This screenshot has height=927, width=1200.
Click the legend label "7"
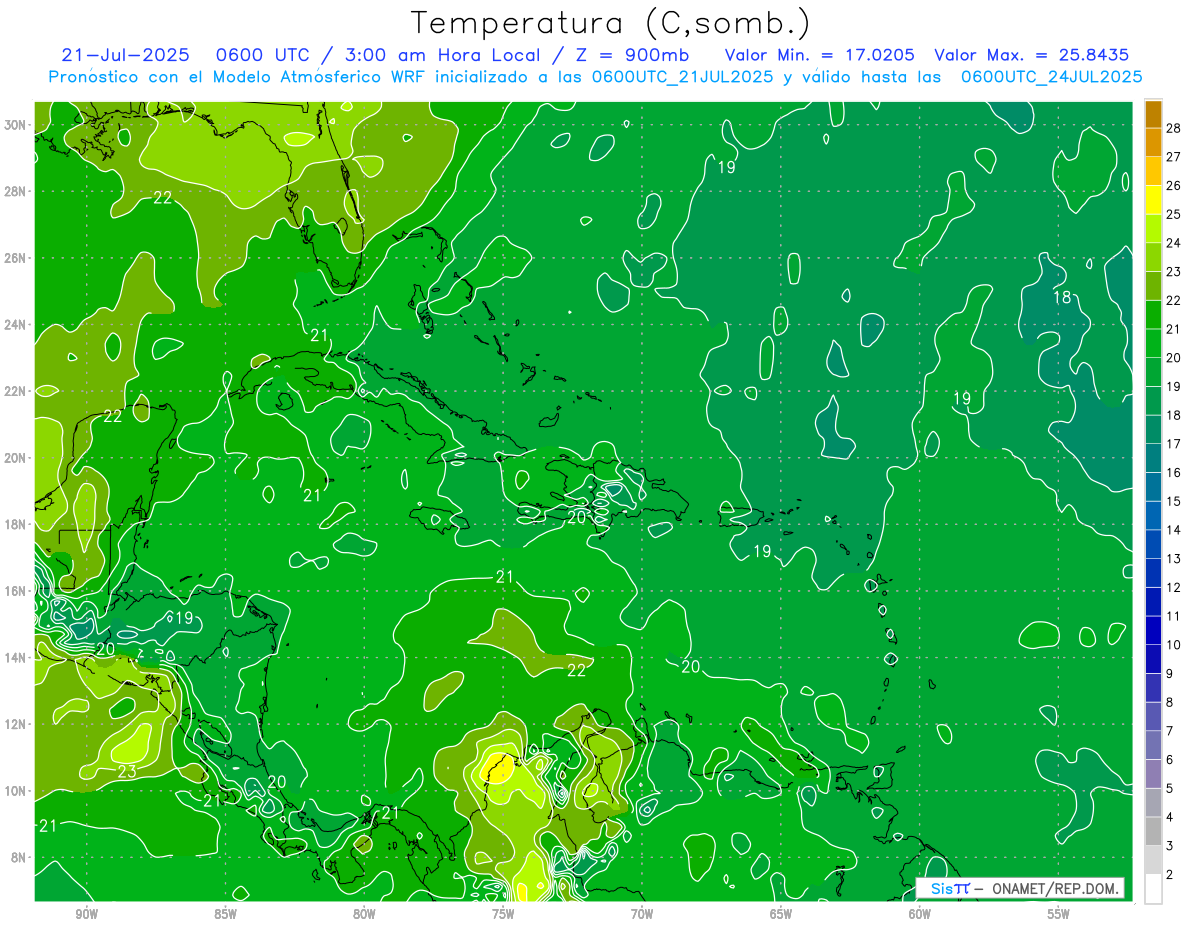[1169, 731]
